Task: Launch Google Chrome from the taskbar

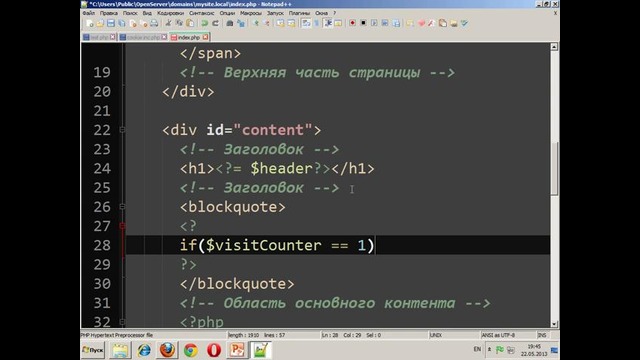Action: (191, 350)
